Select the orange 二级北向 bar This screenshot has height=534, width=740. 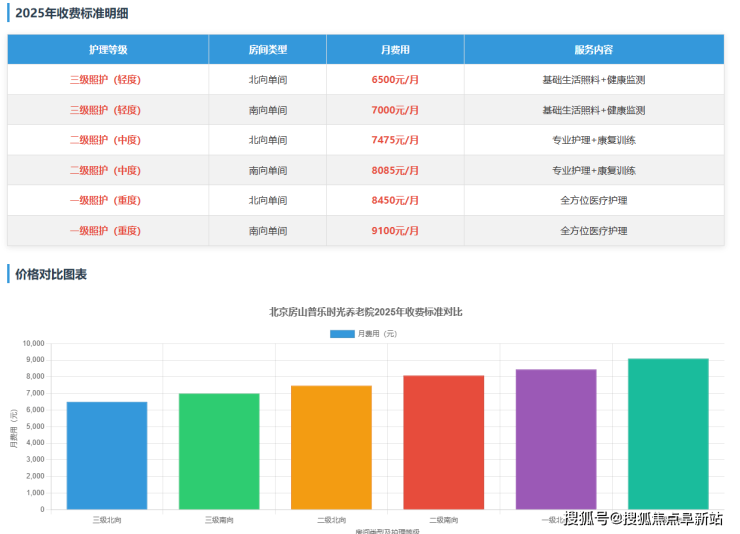pos(331,447)
